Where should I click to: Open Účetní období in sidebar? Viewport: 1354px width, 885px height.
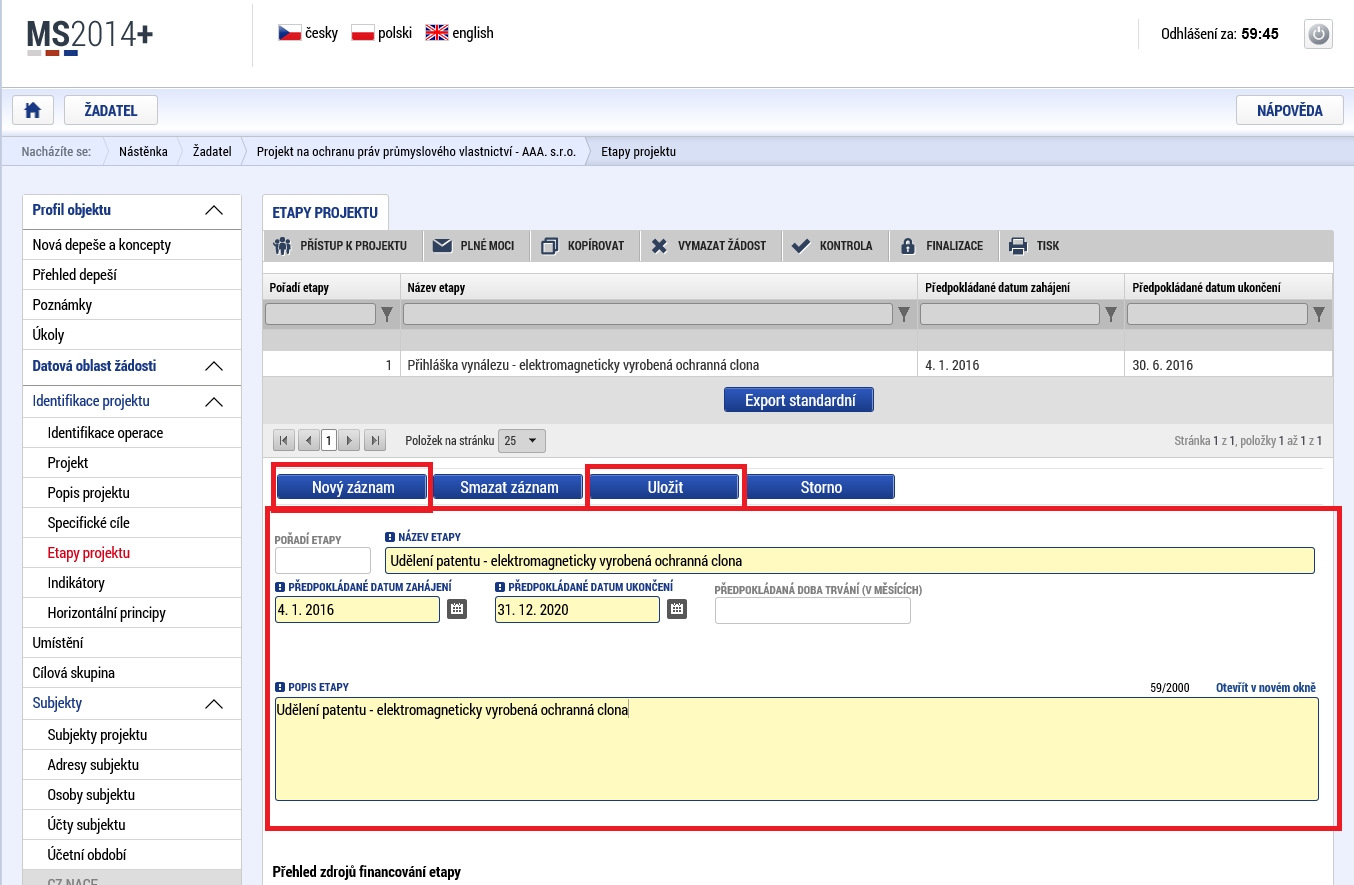tap(132, 855)
